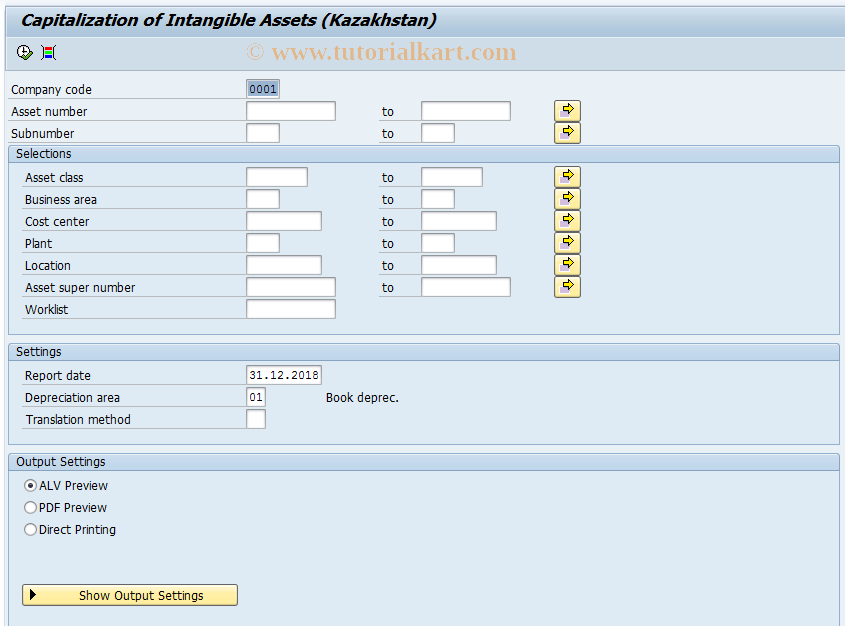Click the Cost center from field

point(284,221)
